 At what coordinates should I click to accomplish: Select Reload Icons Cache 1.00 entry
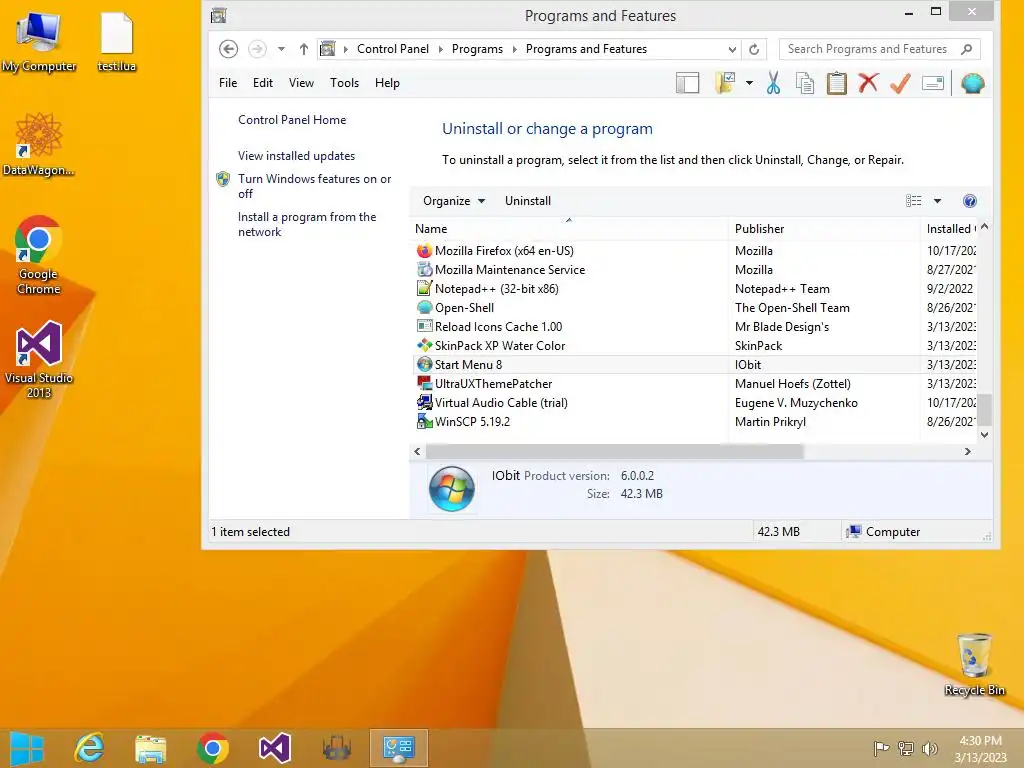(x=696, y=327)
